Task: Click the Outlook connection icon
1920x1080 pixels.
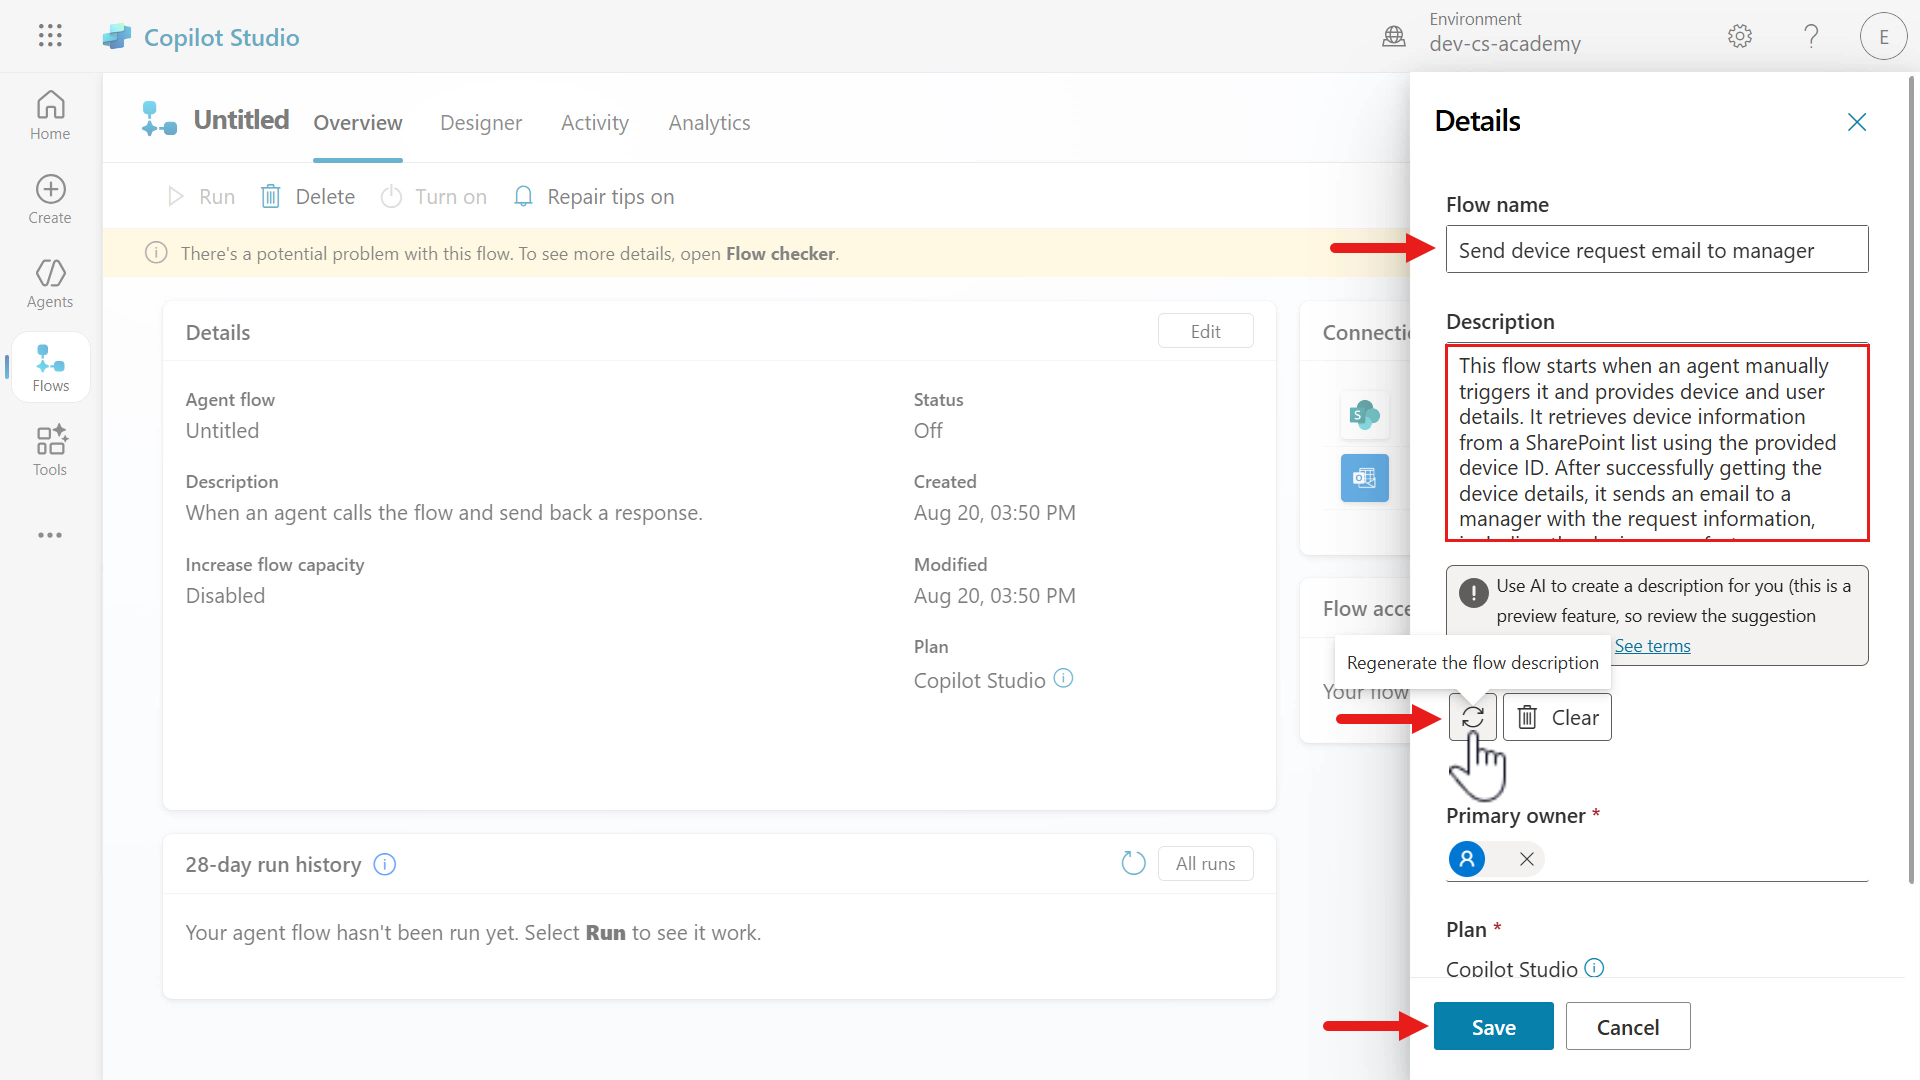Action: pyautogui.click(x=1364, y=477)
